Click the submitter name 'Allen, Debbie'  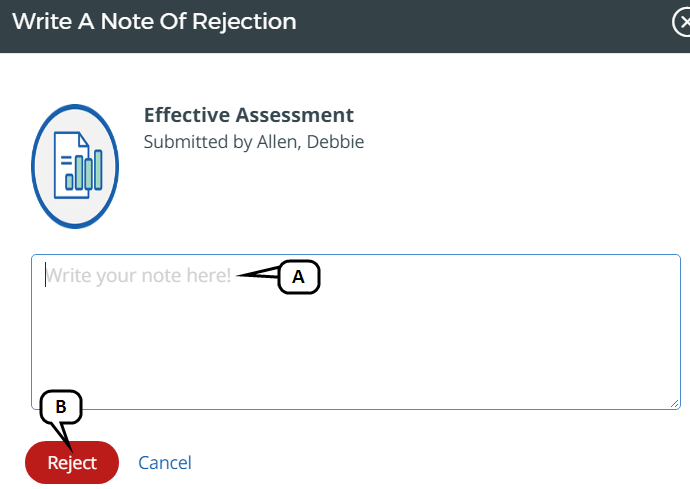(x=310, y=142)
